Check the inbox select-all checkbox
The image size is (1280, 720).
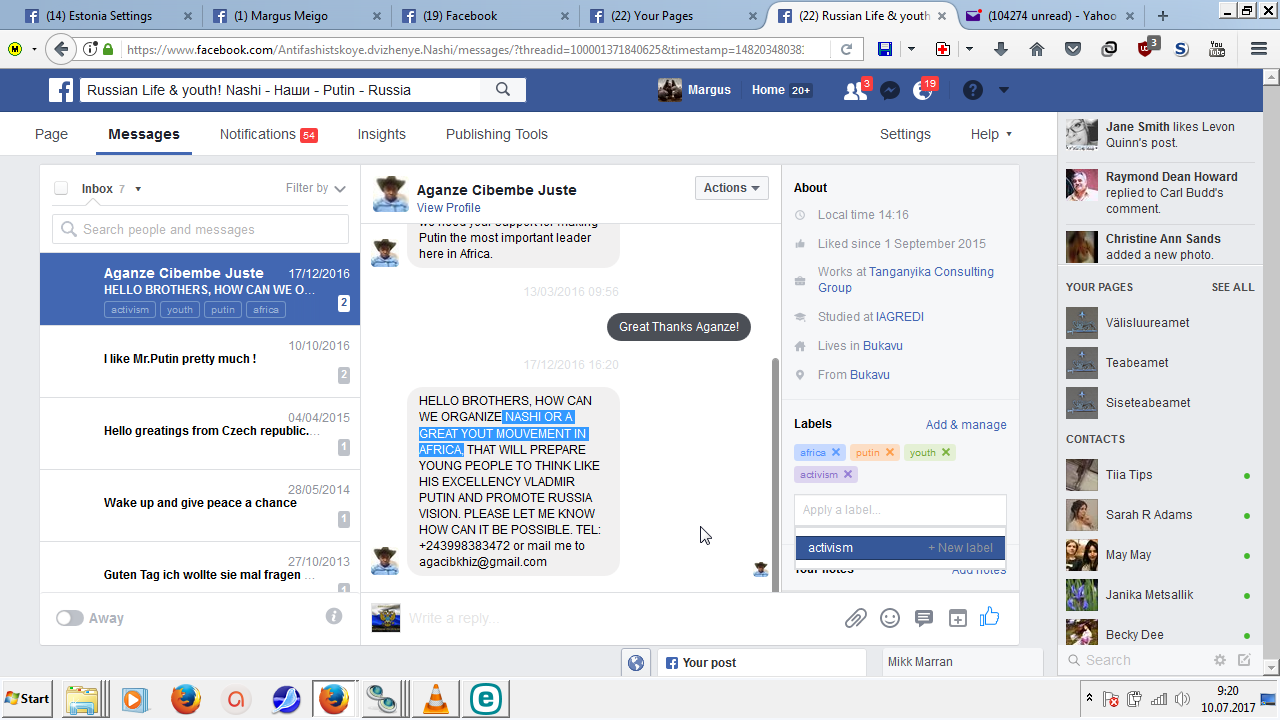tap(61, 188)
